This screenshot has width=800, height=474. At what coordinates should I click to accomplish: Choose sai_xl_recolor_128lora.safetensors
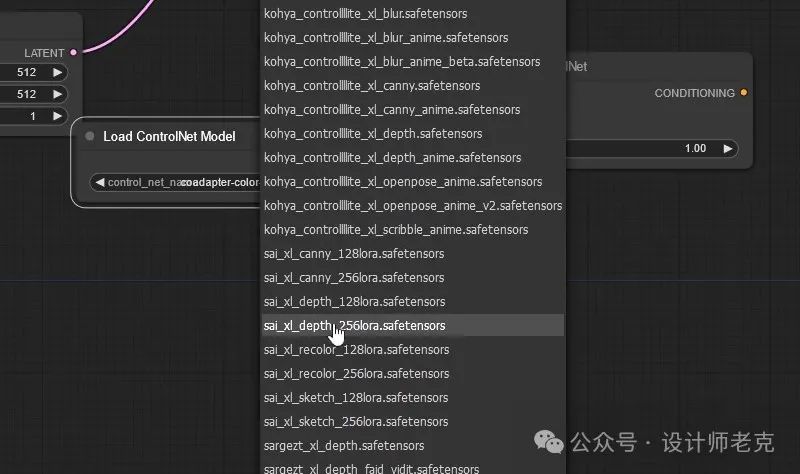point(412,350)
